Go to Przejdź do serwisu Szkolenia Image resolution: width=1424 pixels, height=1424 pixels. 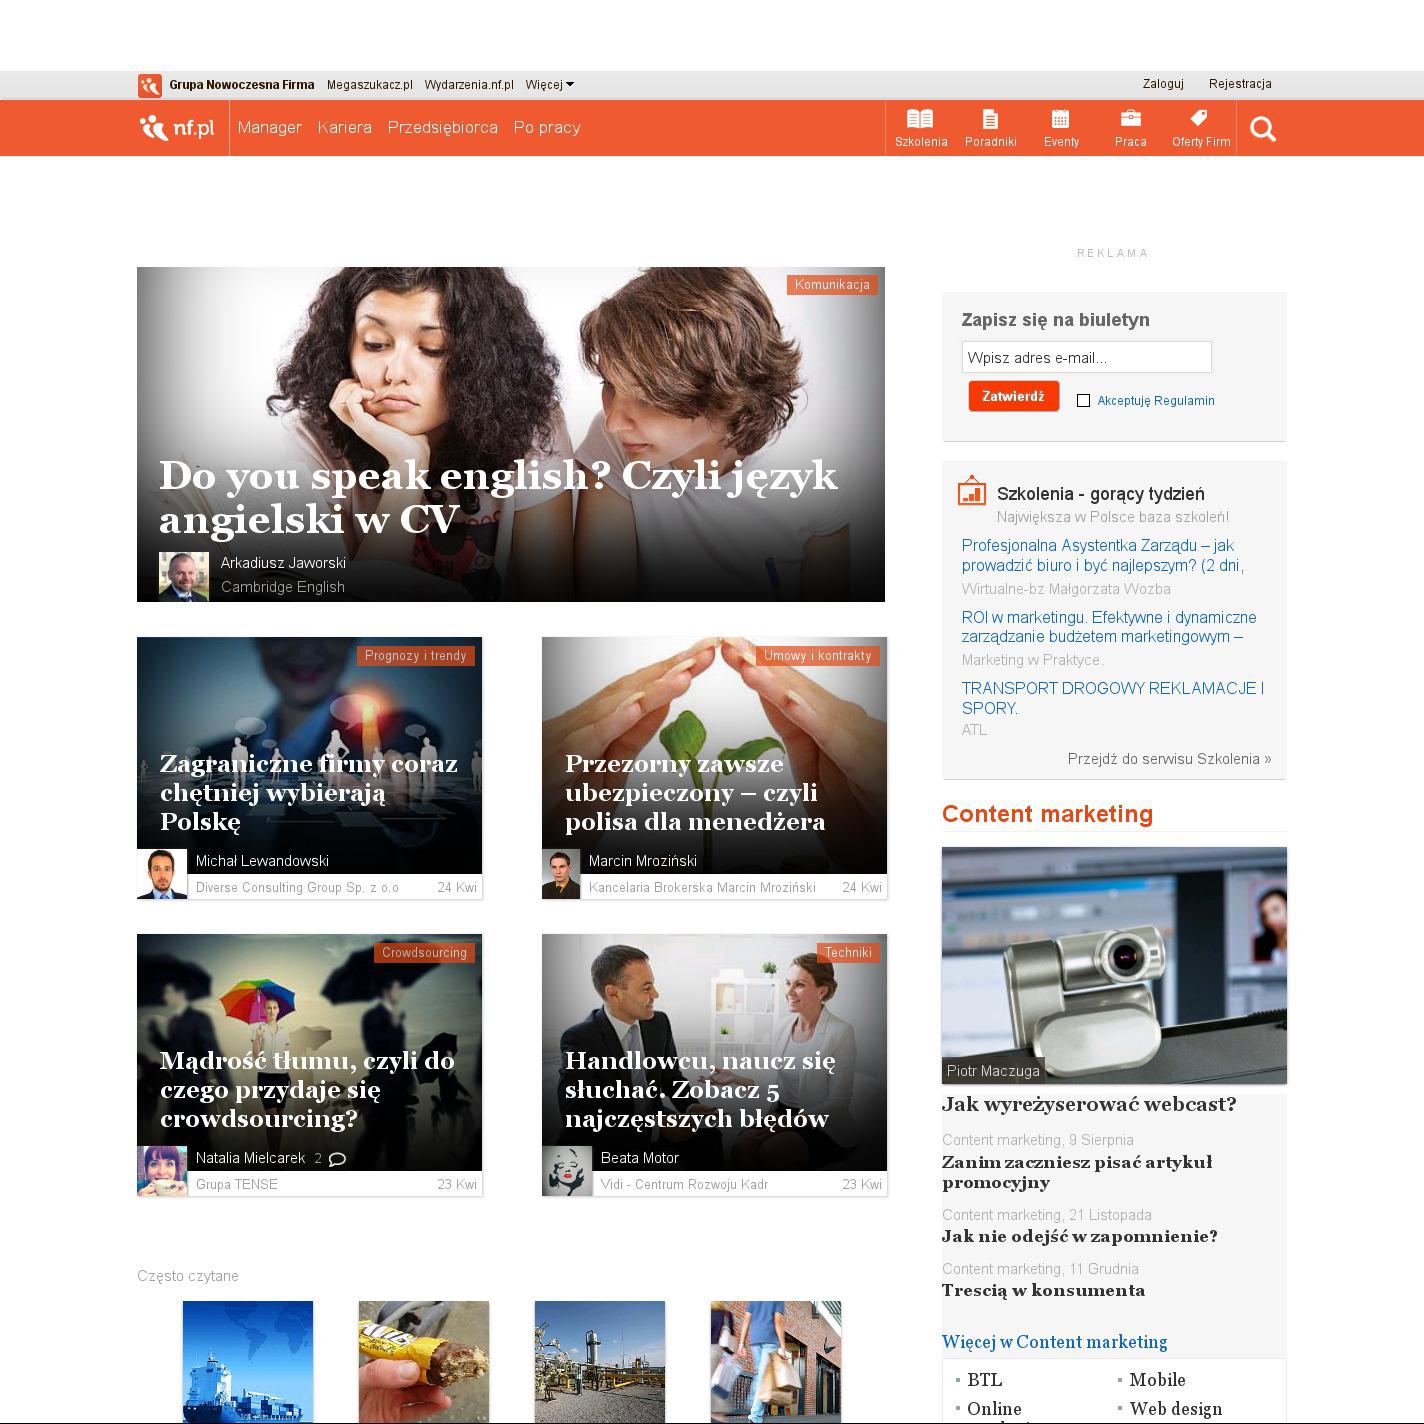1169,759
